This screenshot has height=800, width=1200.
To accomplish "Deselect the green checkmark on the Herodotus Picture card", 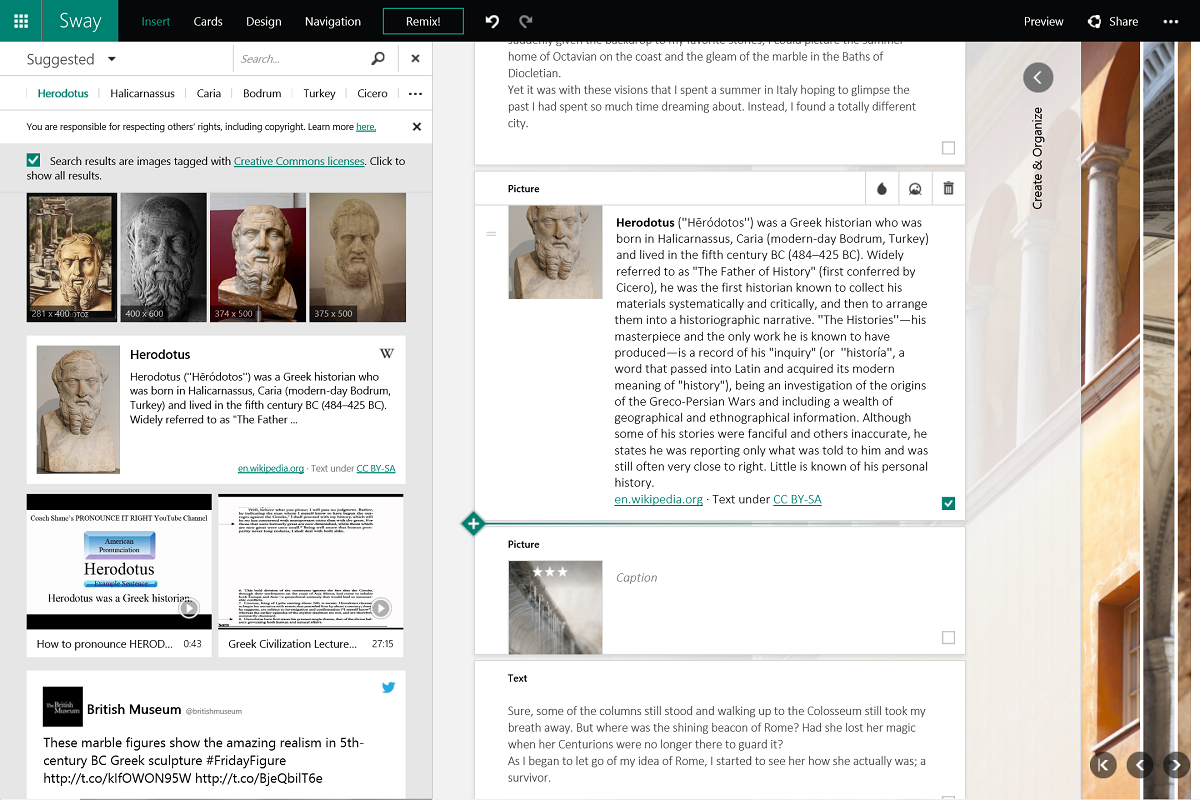I will [948, 504].
